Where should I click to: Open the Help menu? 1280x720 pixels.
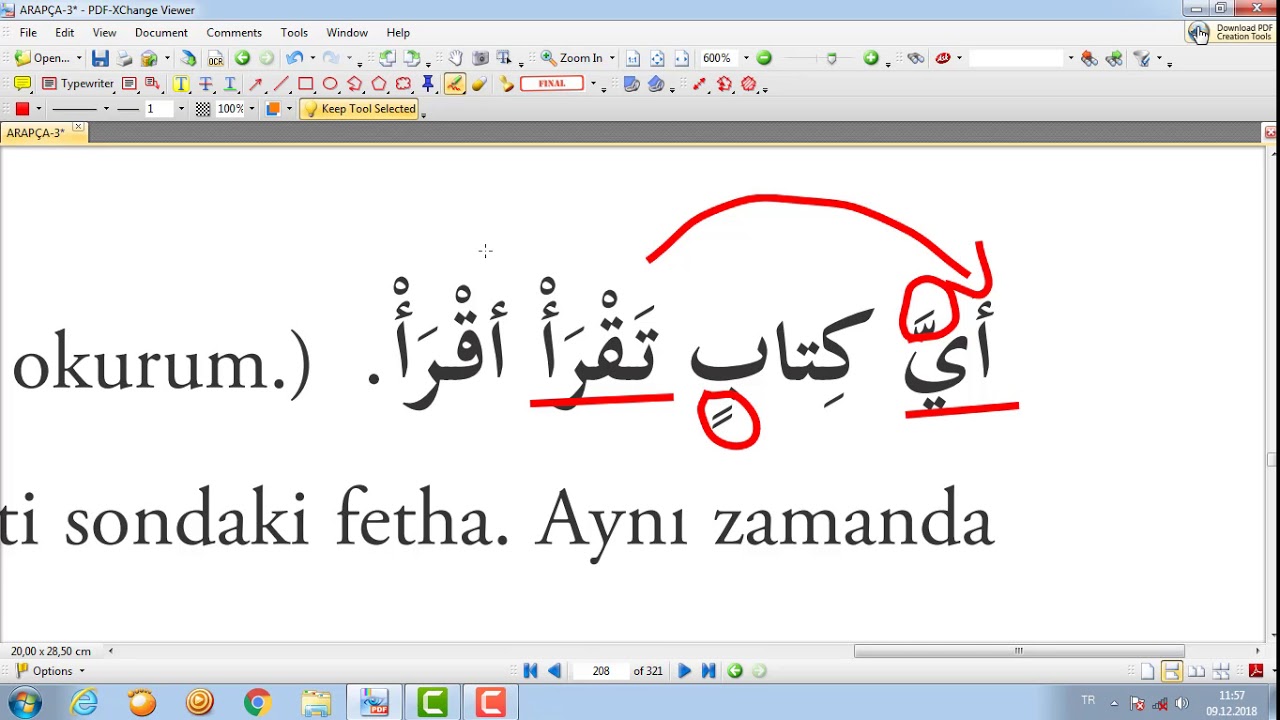pos(398,32)
